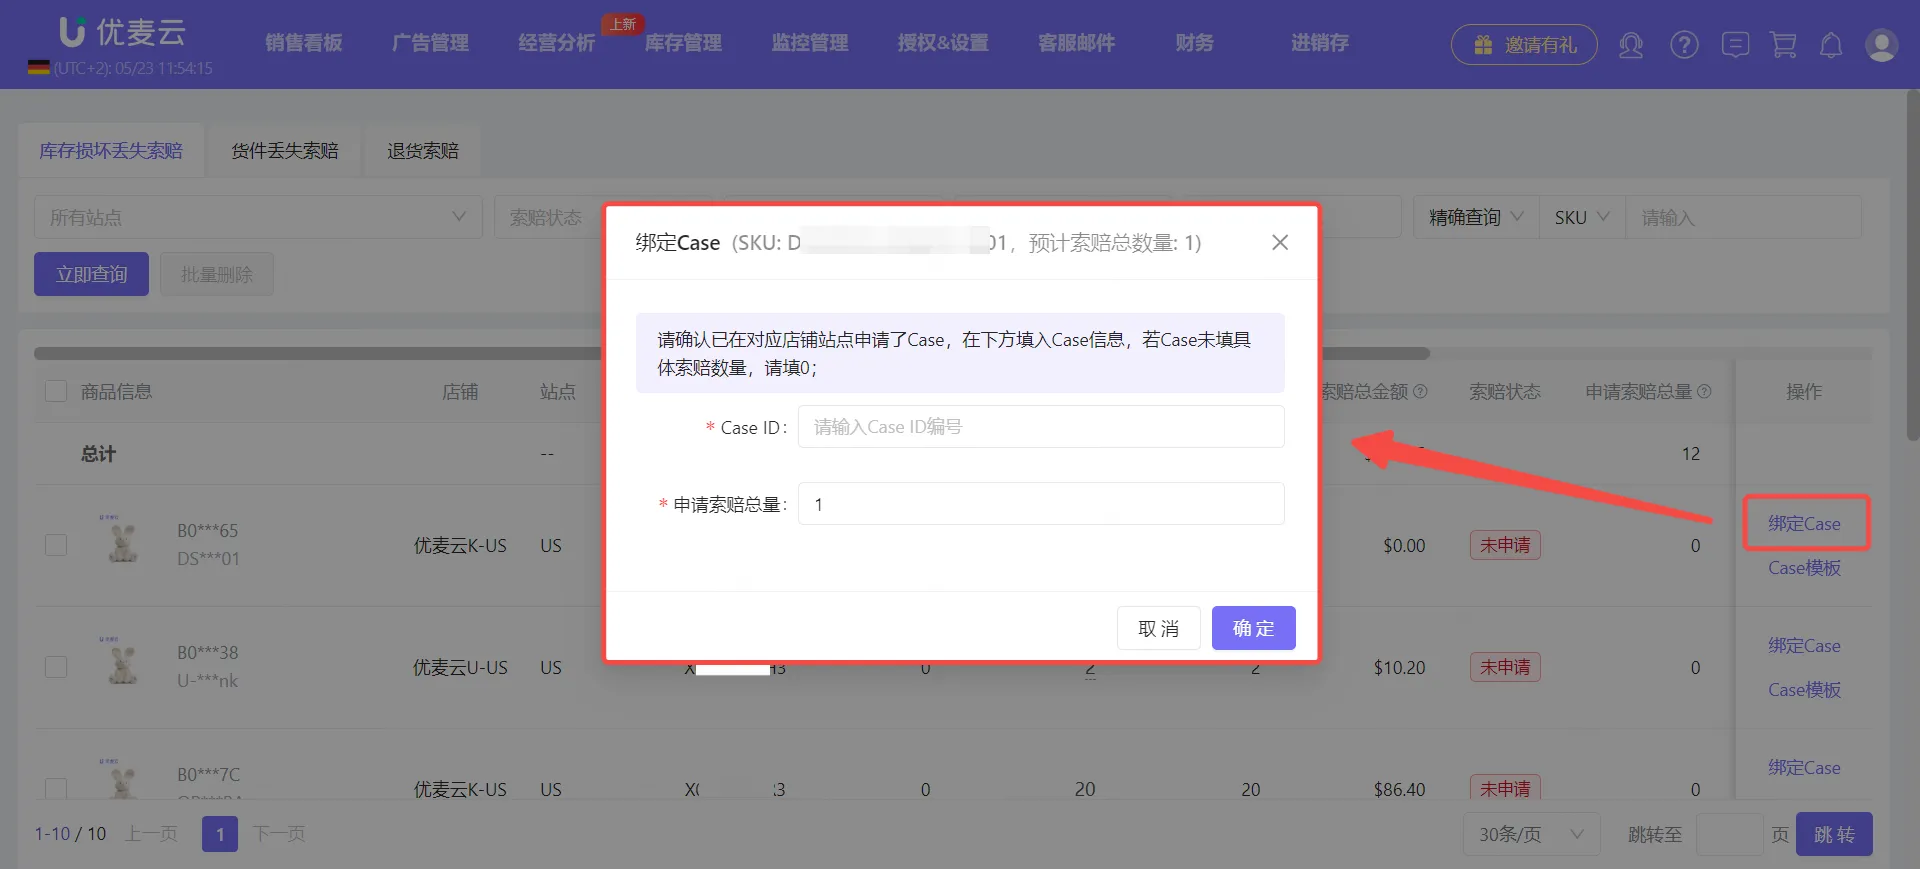Image resolution: width=1920 pixels, height=869 pixels.
Task: Click the 优麦云 logo
Action: click(x=122, y=32)
